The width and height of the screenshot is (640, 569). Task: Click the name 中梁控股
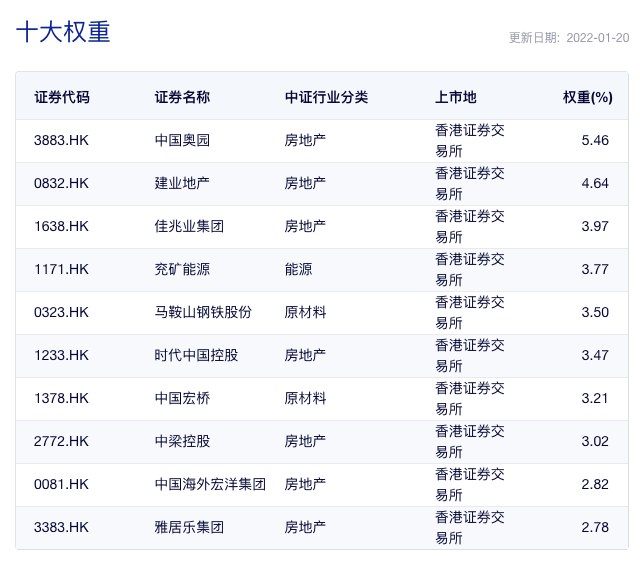[182, 441]
